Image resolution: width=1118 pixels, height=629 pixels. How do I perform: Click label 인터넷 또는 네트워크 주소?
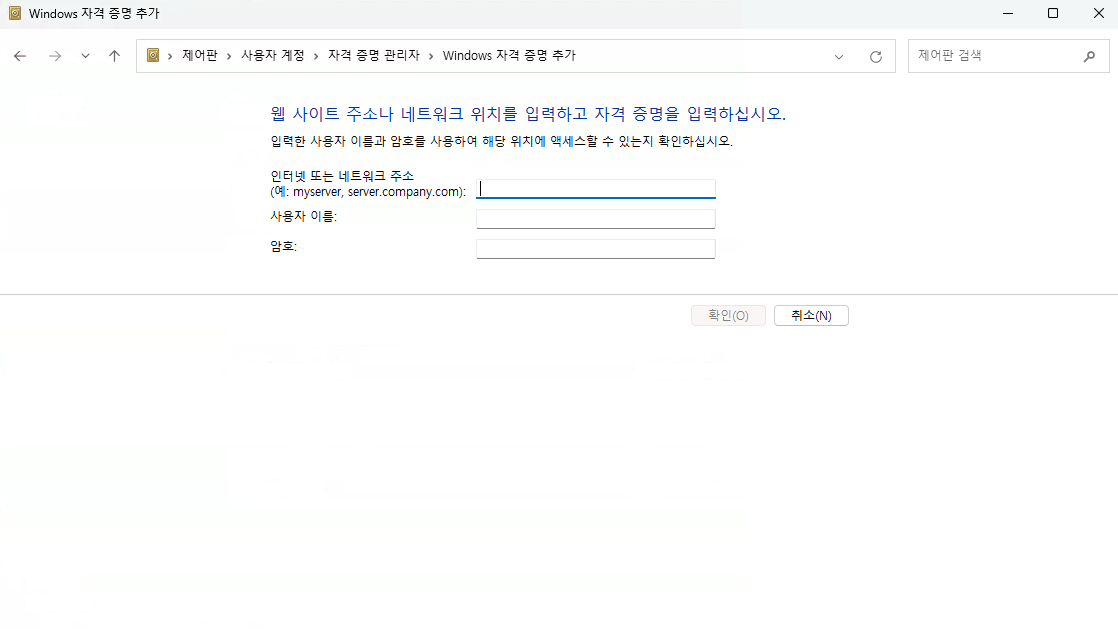[x=342, y=175]
